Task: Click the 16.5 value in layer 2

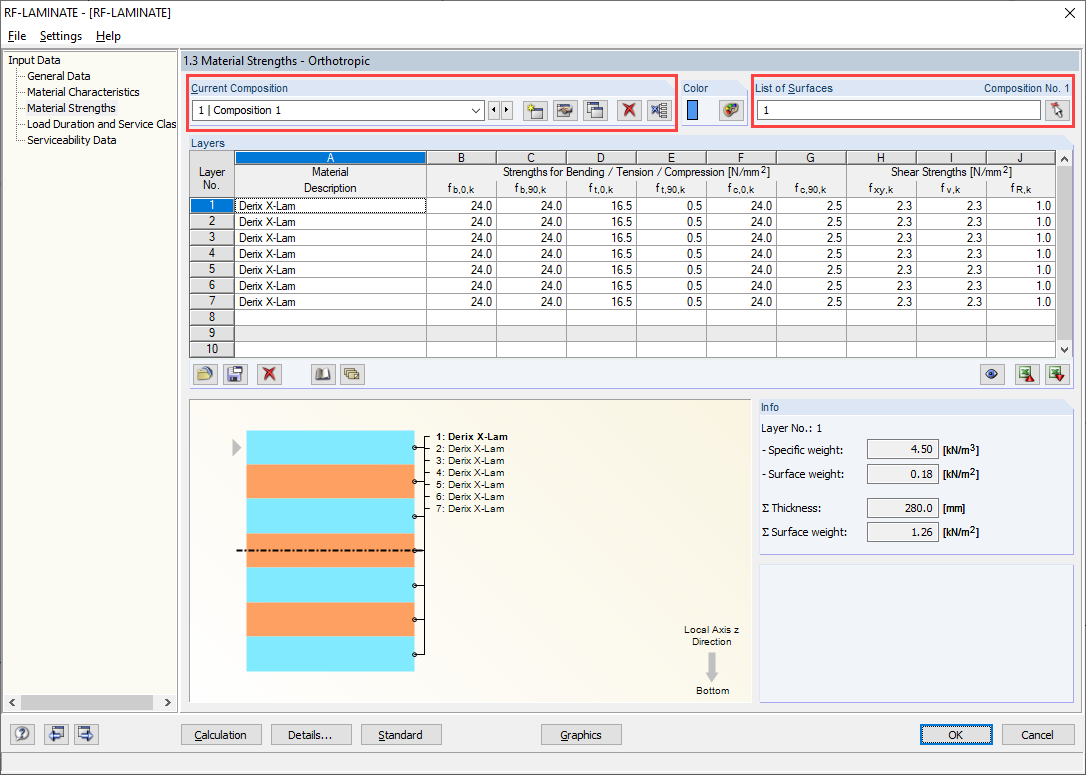Action: coord(601,222)
